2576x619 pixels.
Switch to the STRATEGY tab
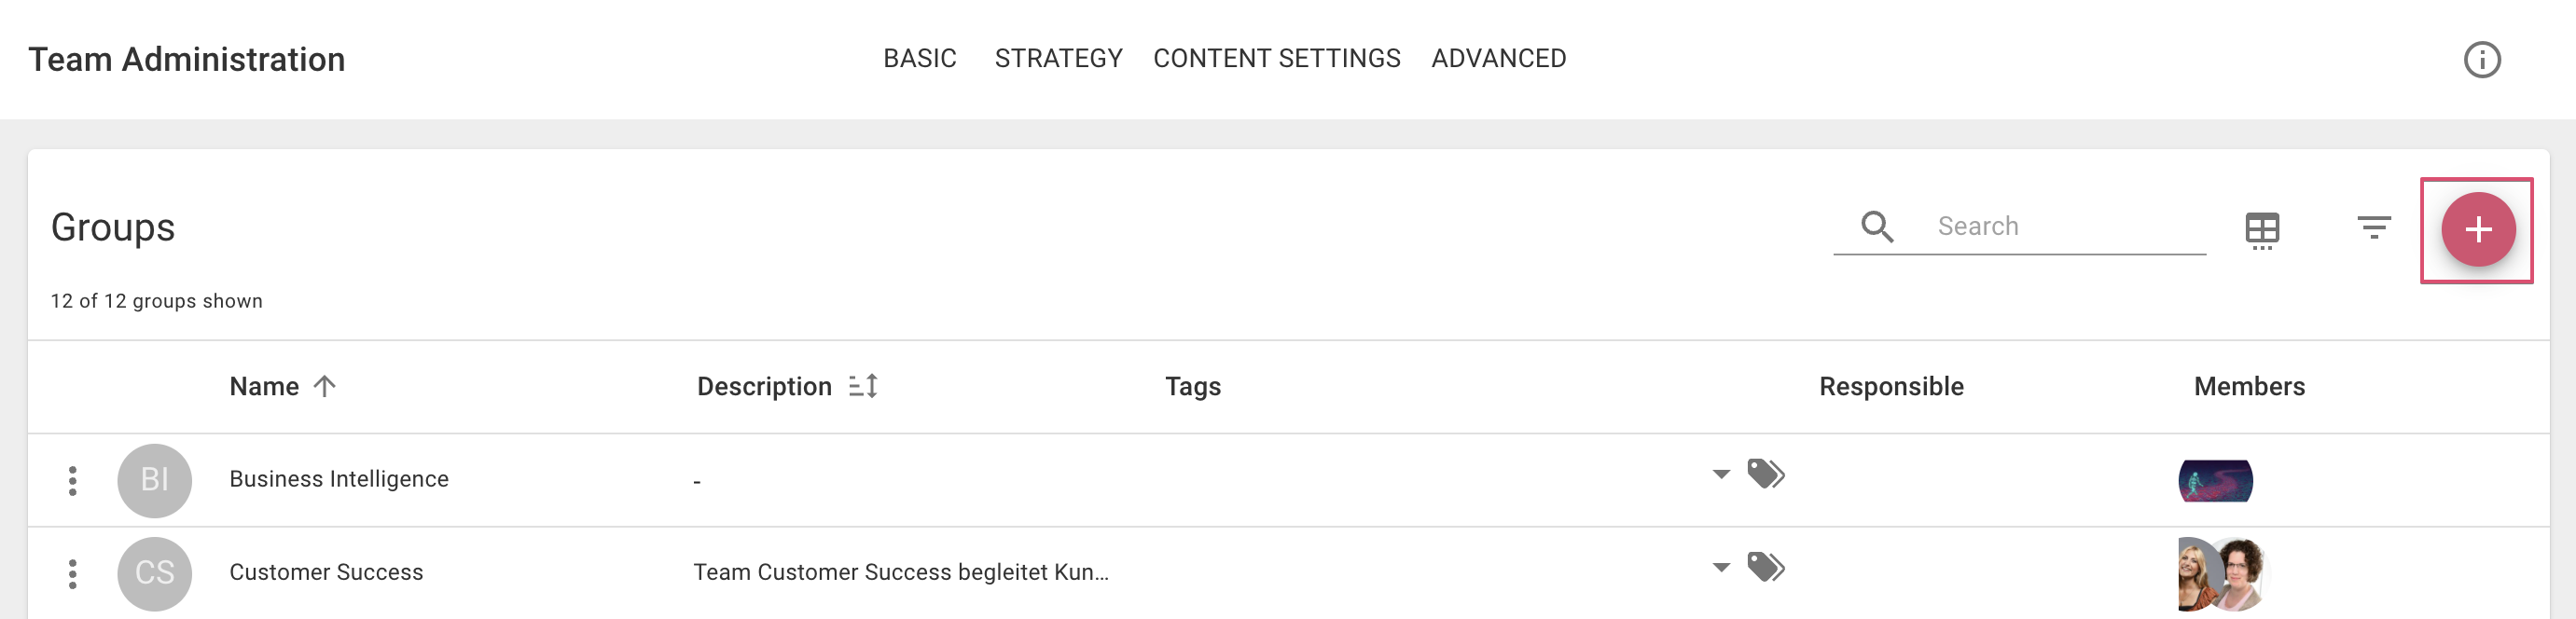1058,59
